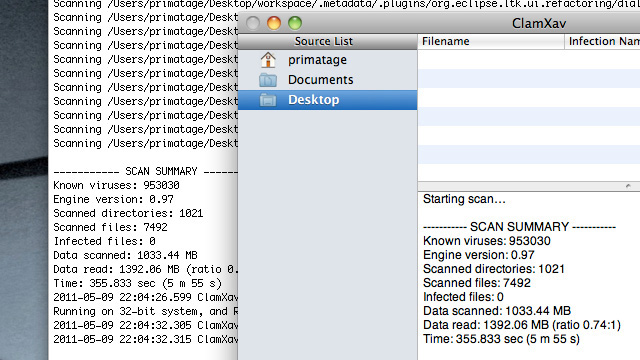Click '2011-05-09 22:04:26.599' console log line
This screenshot has height=360, width=640.
click(145, 297)
